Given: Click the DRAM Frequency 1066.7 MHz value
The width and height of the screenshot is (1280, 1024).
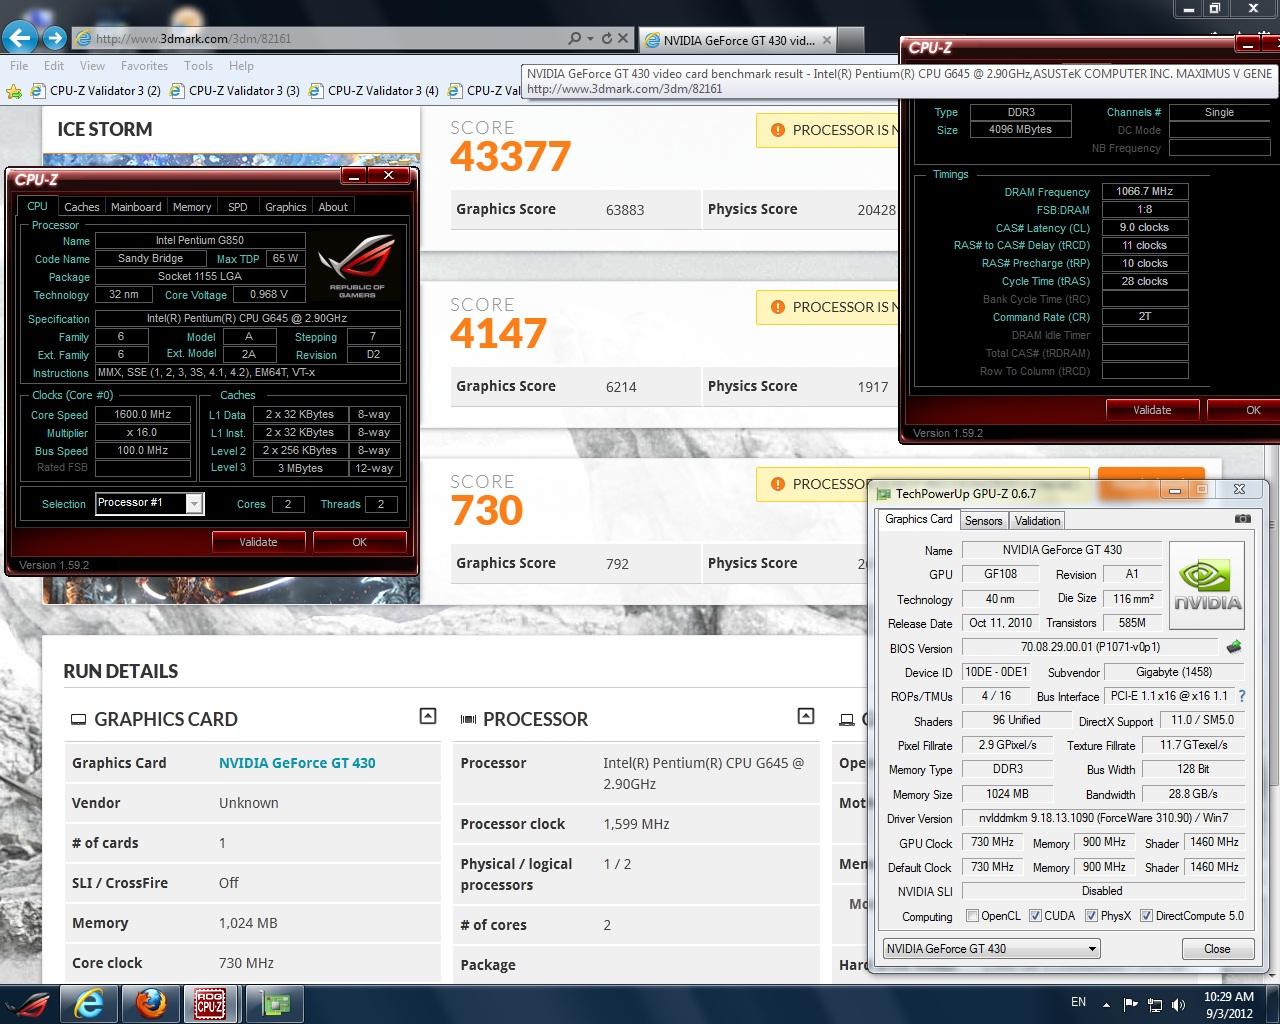Looking at the screenshot, I should click(1145, 191).
